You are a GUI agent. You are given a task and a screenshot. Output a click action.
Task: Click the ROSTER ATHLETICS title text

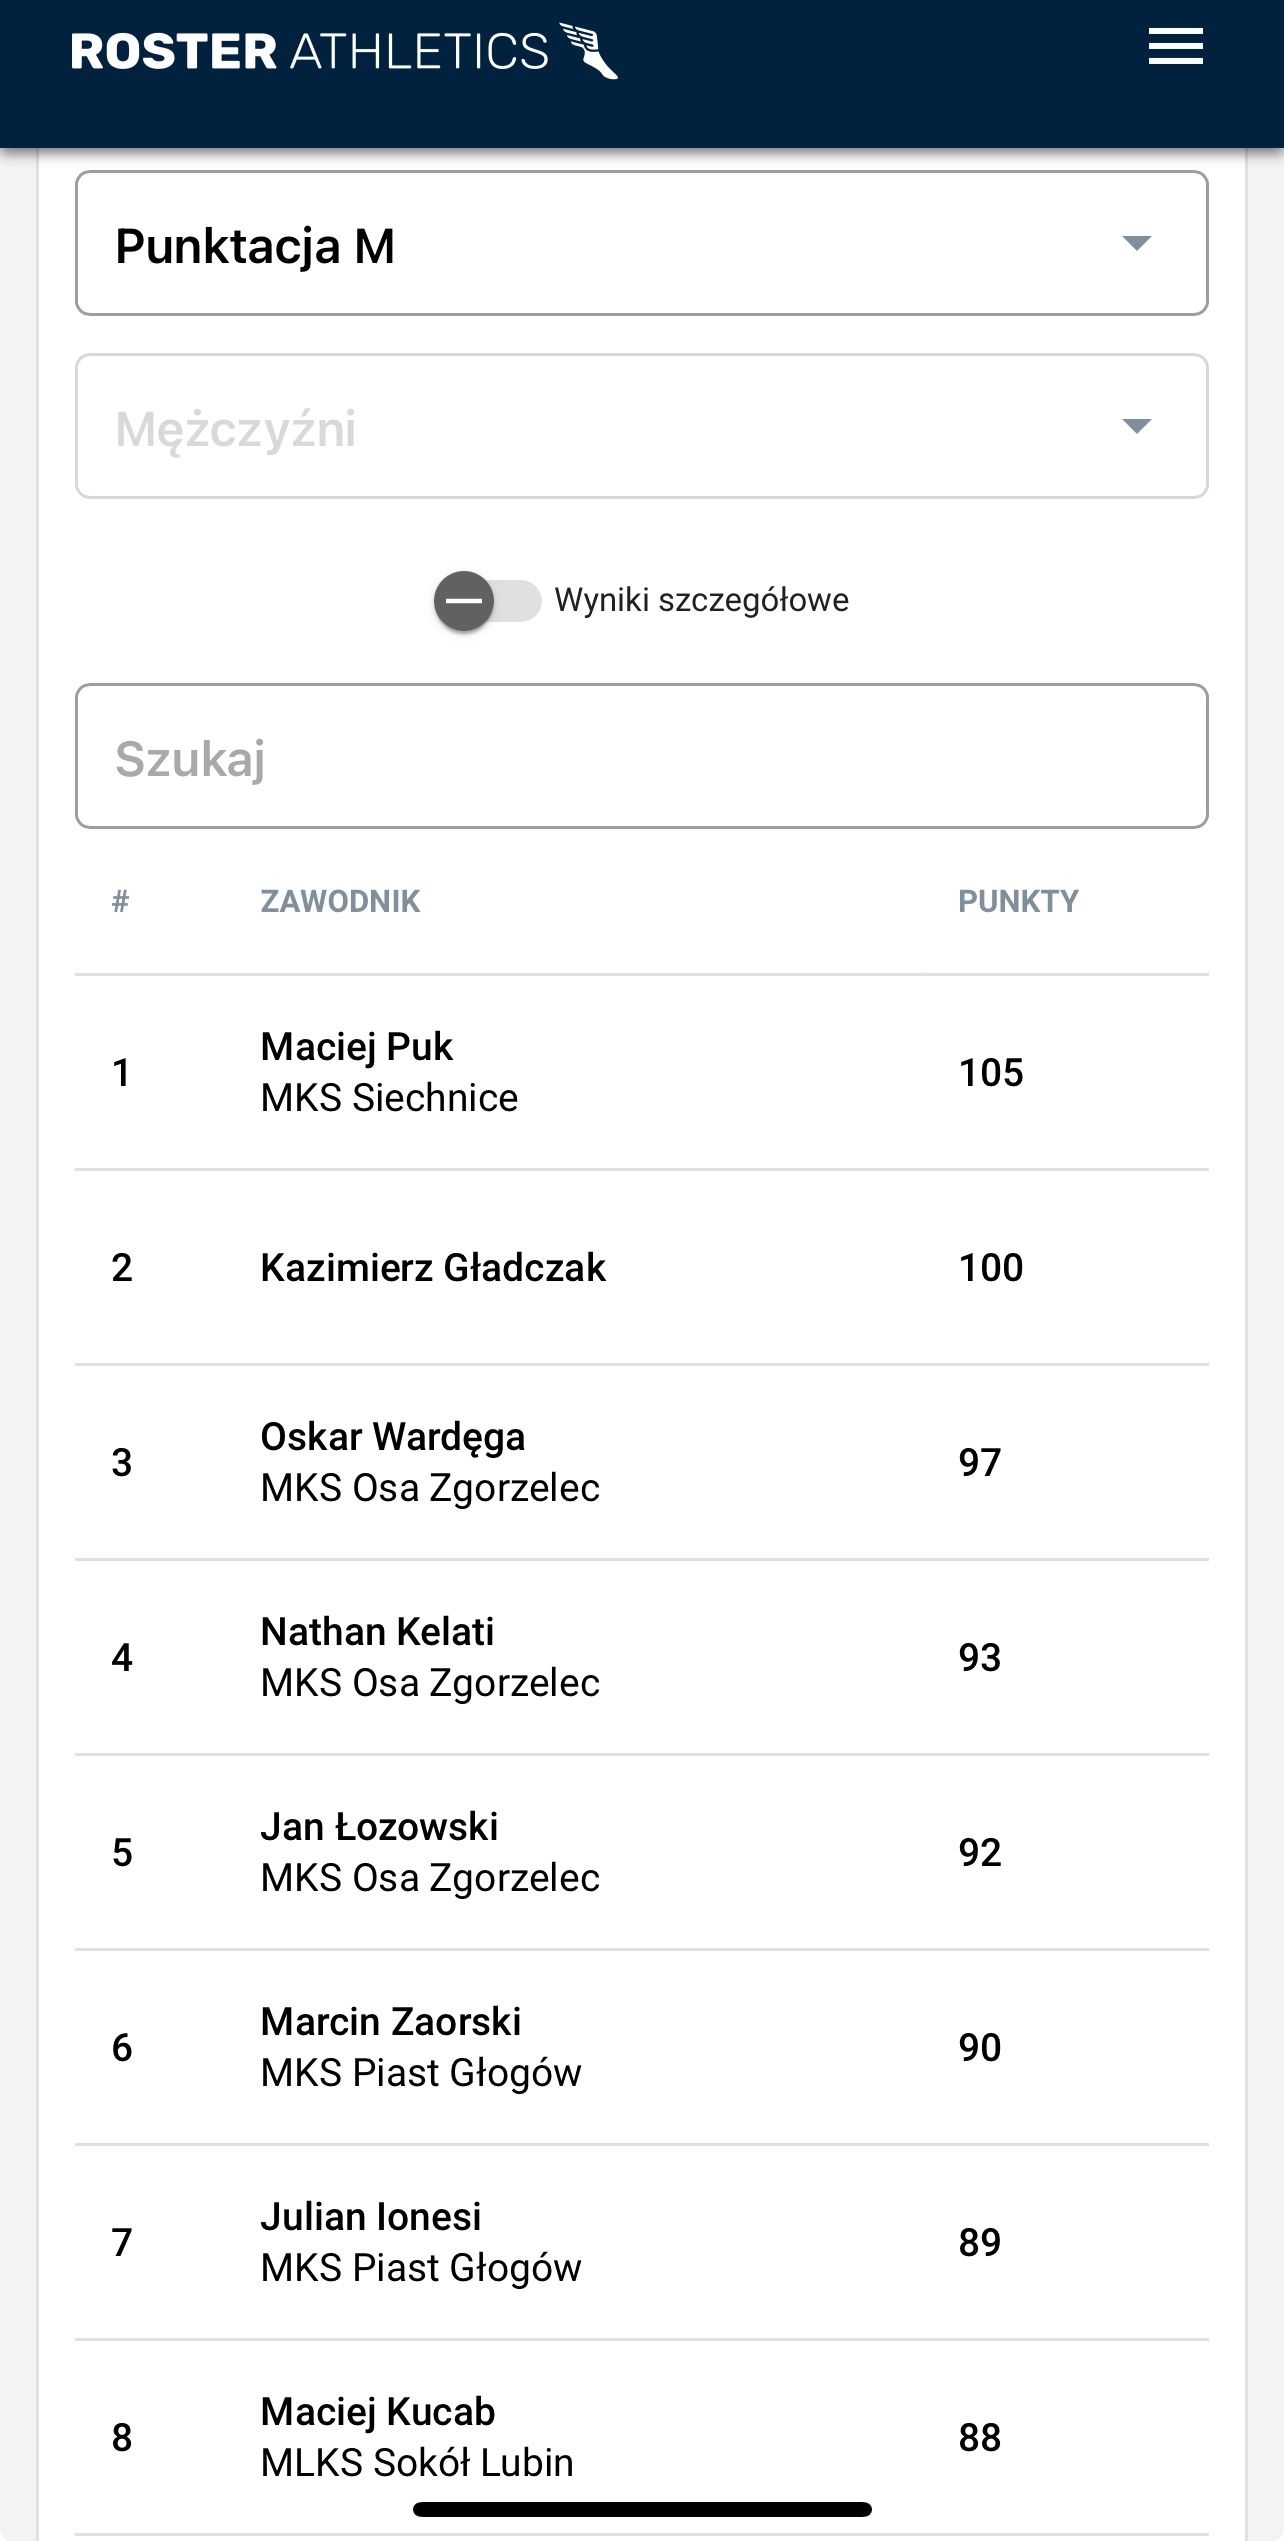pos(310,52)
